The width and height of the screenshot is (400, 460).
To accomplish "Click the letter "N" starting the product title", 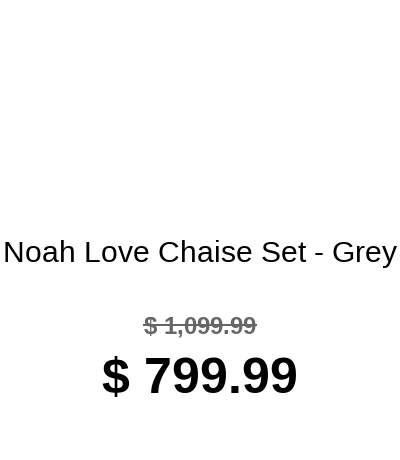I will 13,252.
